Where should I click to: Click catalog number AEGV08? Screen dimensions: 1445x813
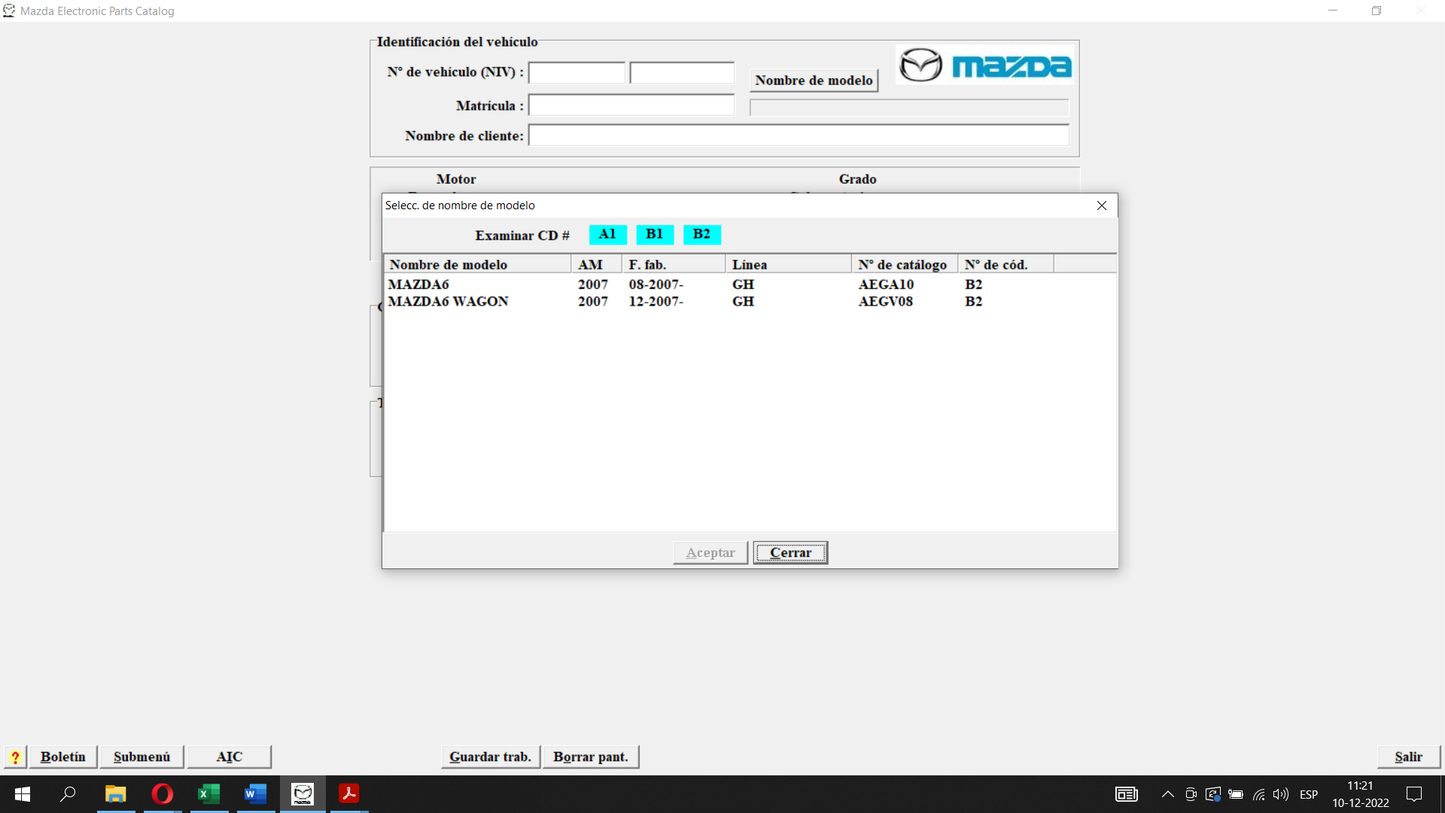click(886, 301)
